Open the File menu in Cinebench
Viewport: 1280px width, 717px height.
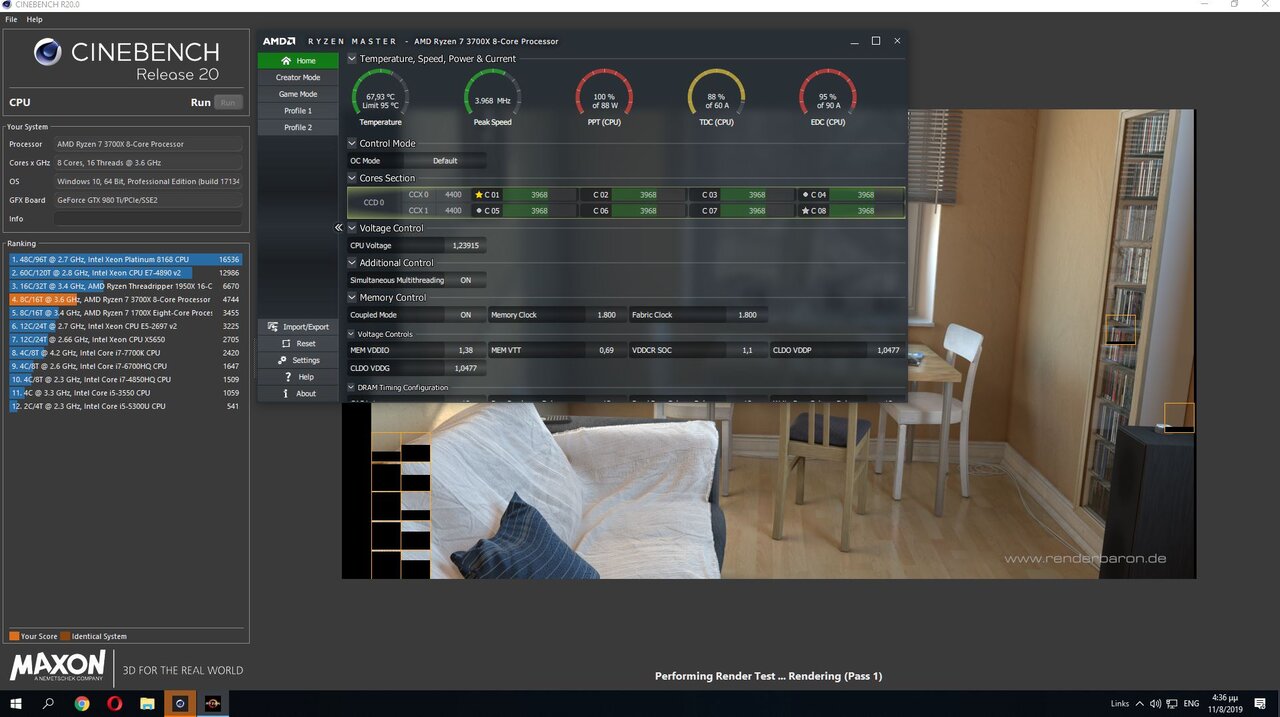[11, 19]
